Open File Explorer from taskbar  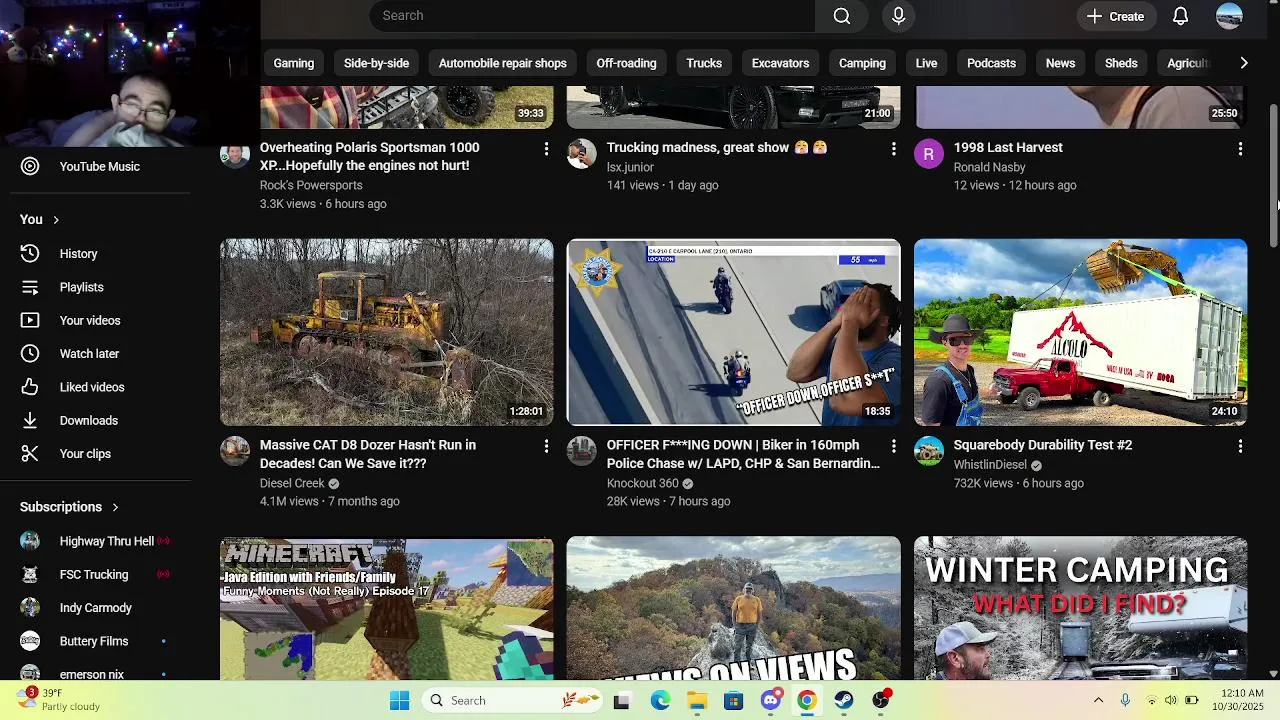[x=697, y=701]
